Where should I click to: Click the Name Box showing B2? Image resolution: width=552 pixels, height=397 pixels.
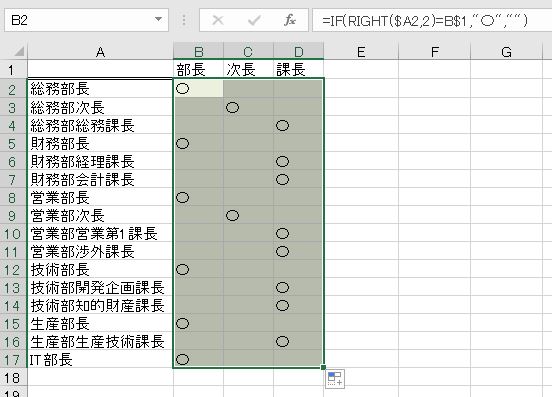click(x=86, y=20)
